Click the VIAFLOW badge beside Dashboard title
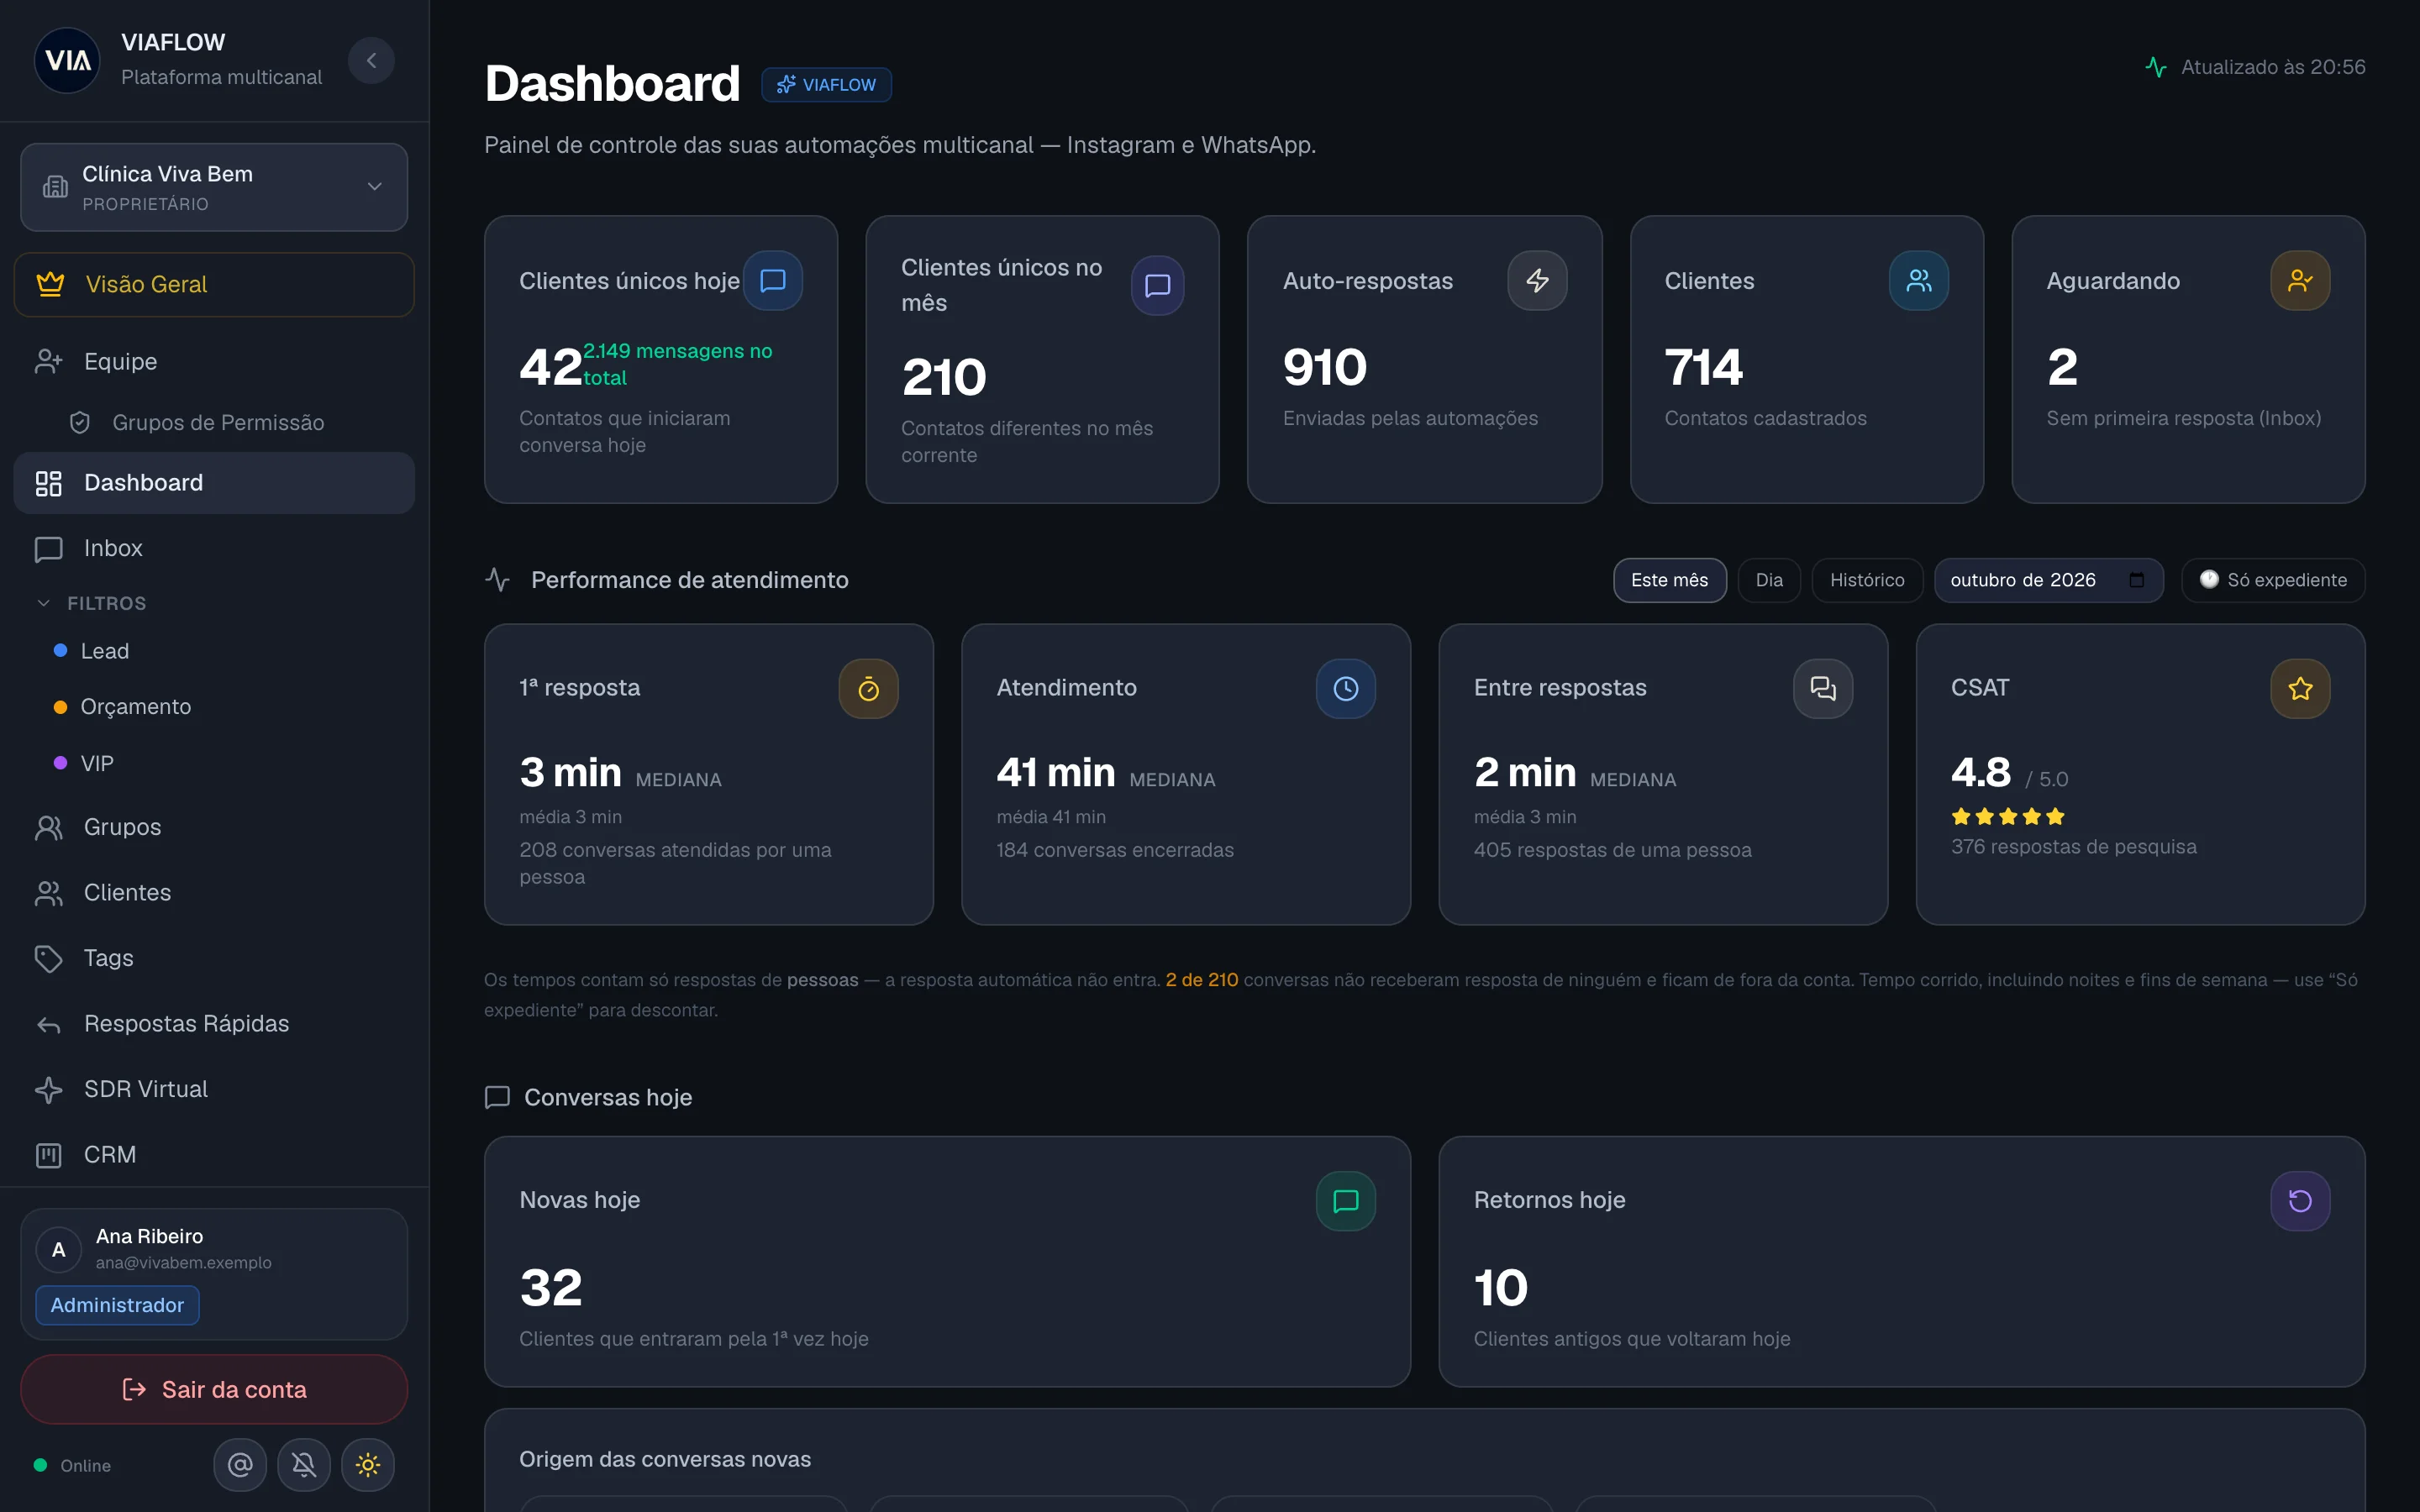The height and width of the screenshot is (1512, 2420). coord(826,85)
